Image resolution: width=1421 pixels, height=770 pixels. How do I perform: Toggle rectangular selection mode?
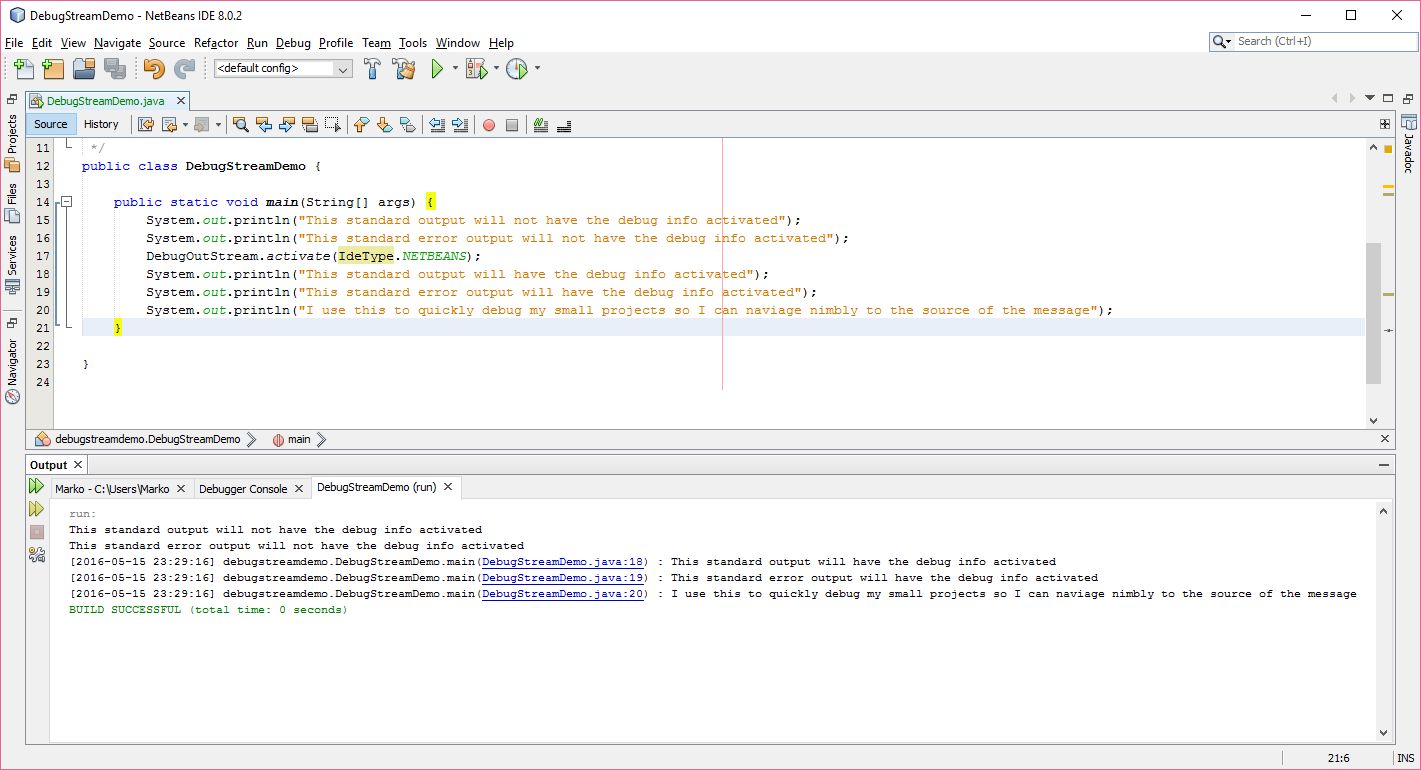(x=333, y=124)
